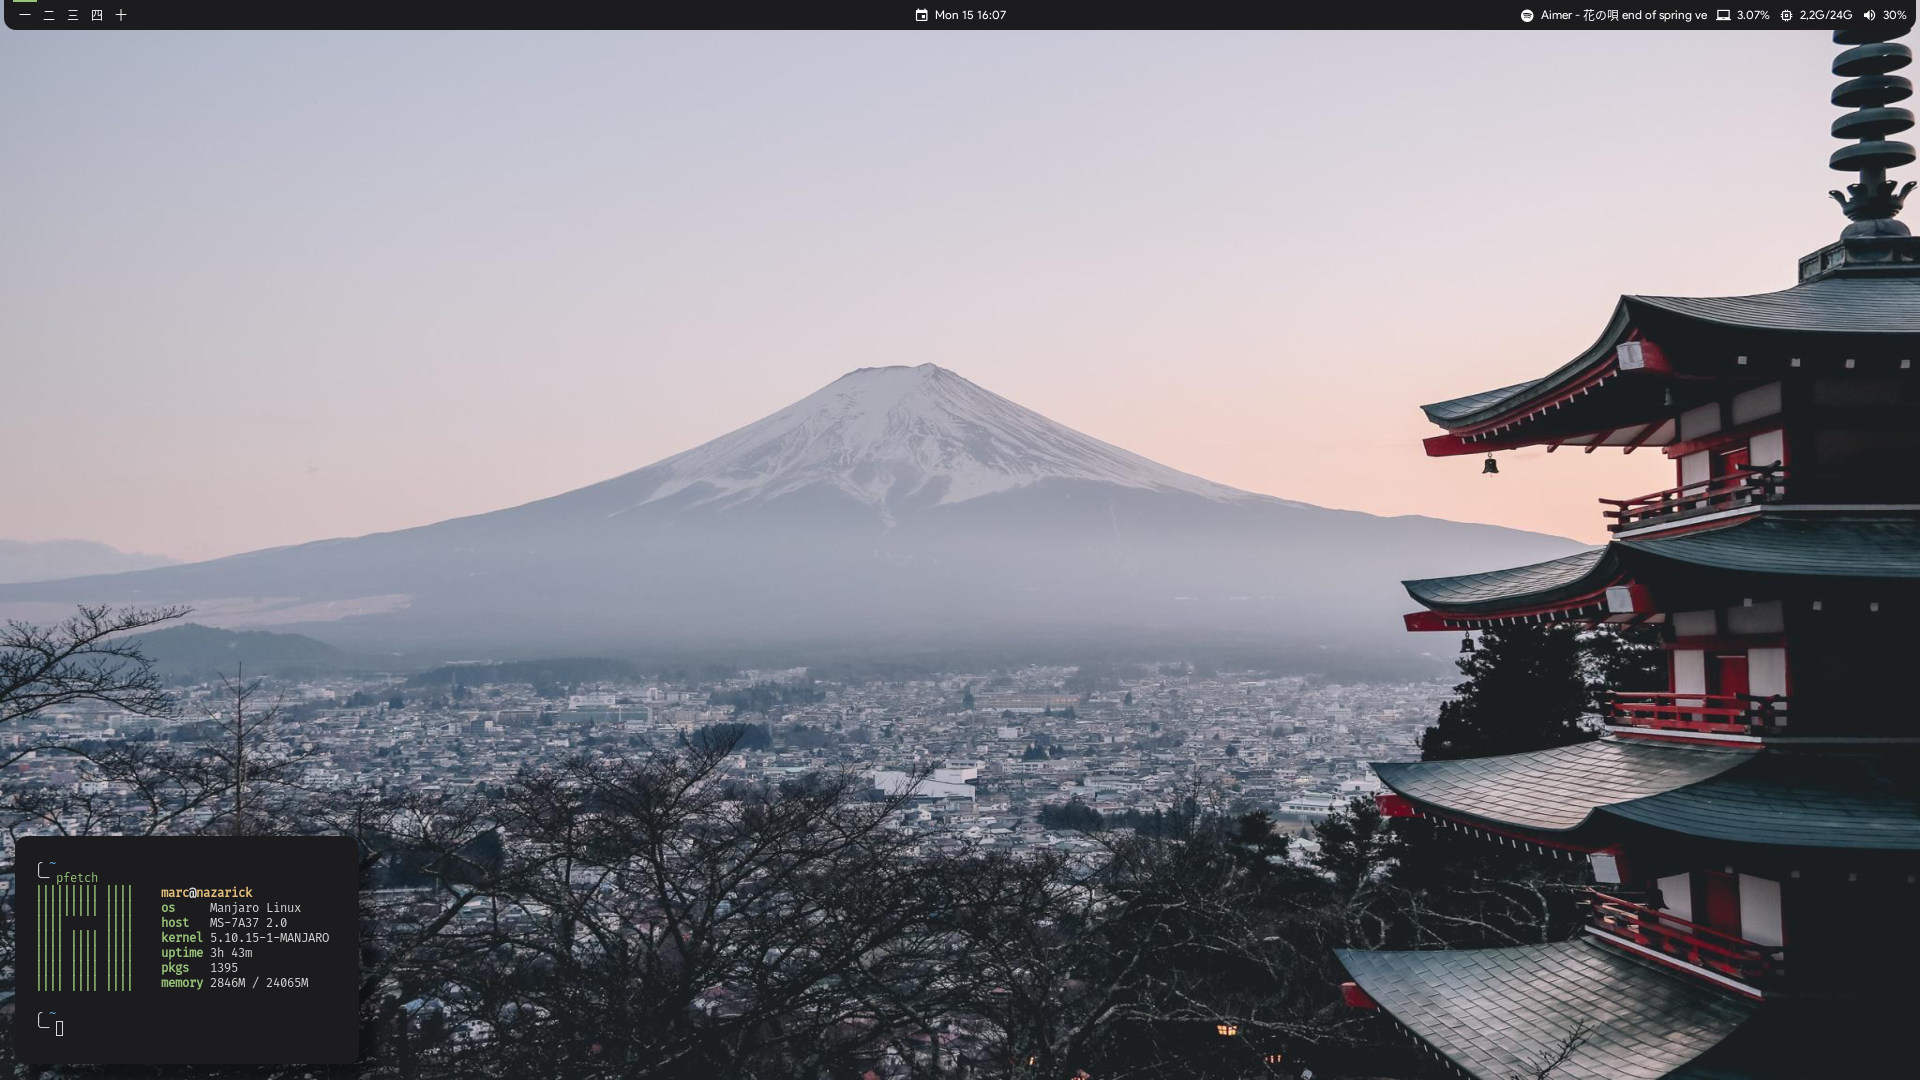Focus the terminal prompt cursor
The image size is (1920, 1080).
click(60, 1028)
